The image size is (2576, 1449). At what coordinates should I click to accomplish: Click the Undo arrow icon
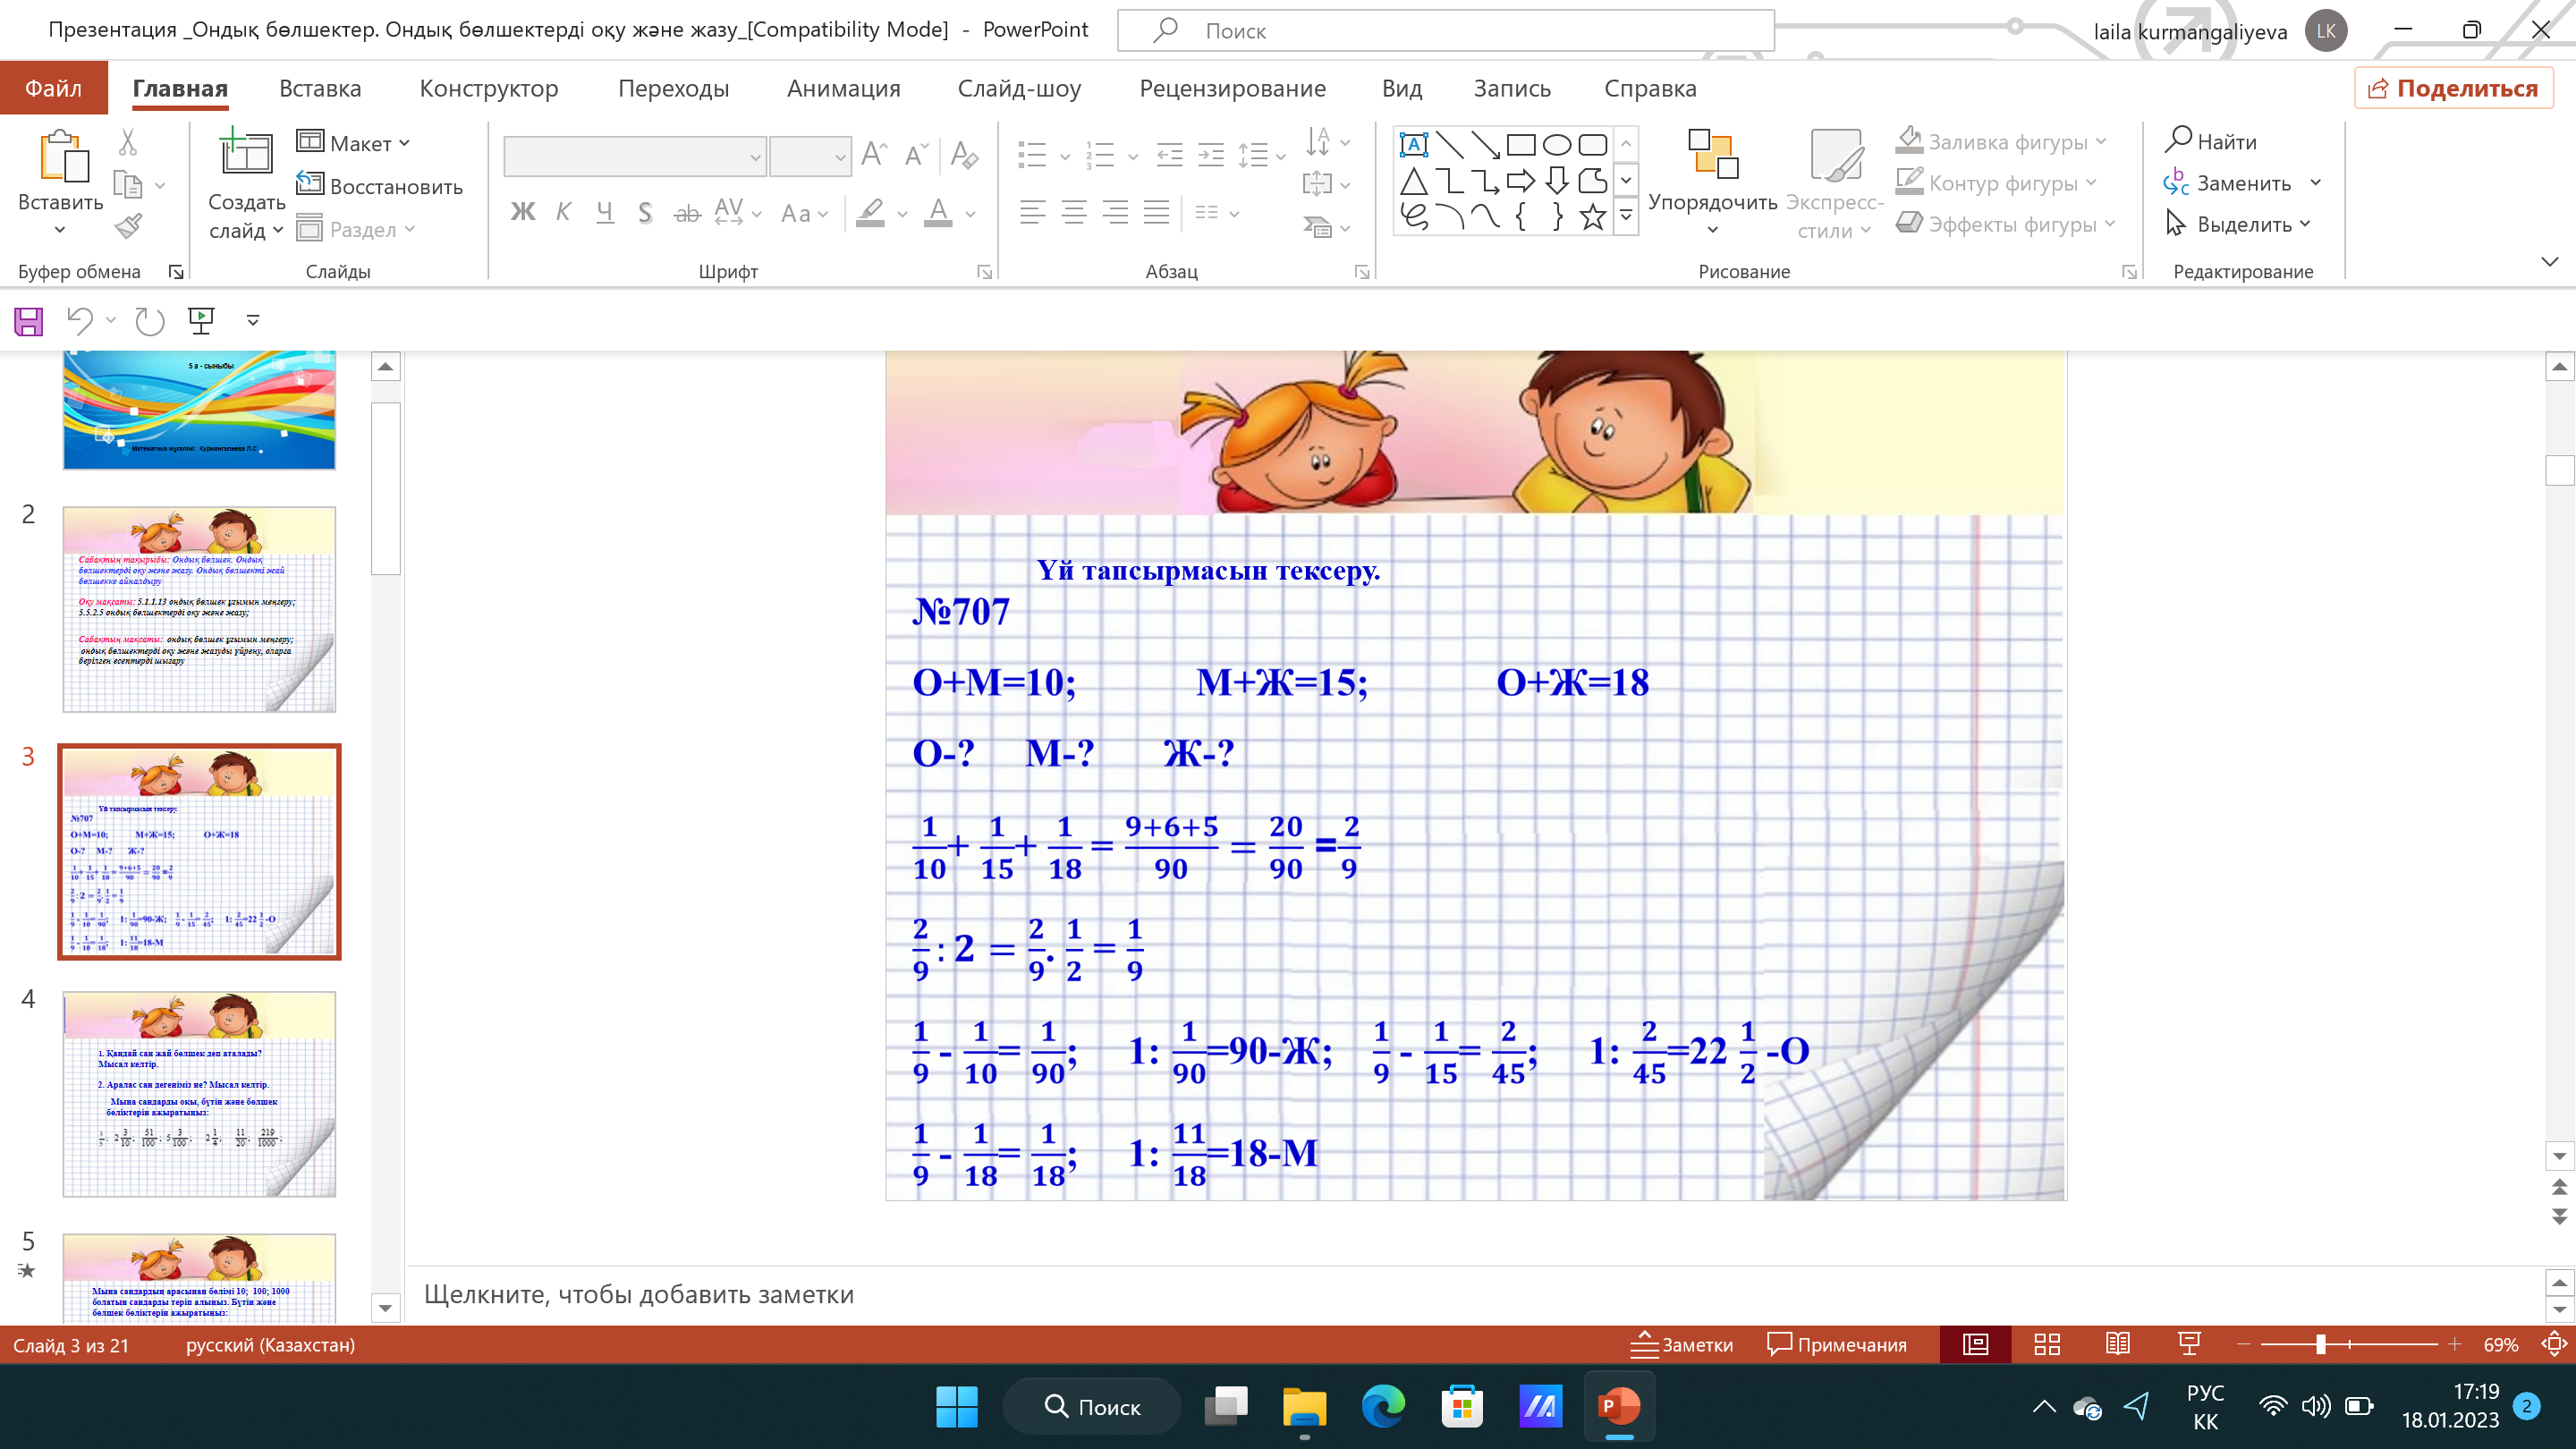point(79,321)
